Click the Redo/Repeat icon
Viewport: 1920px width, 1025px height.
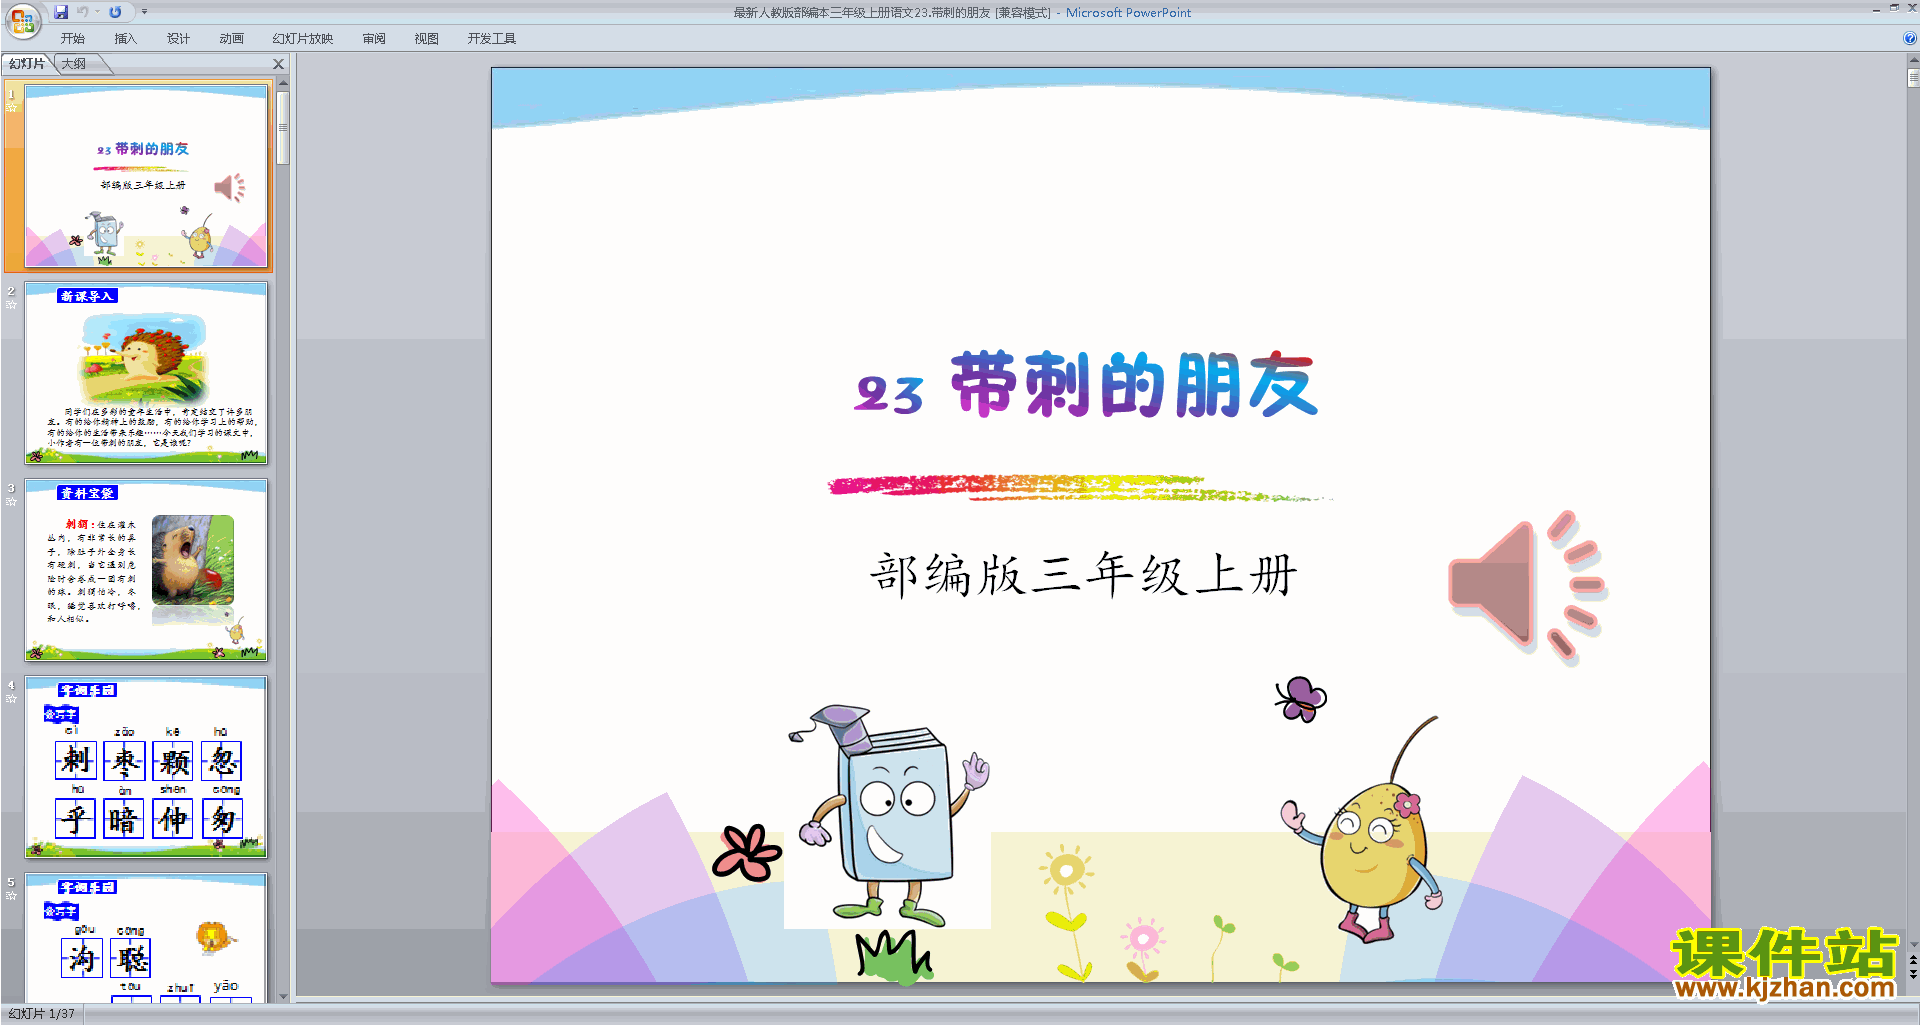[x=115, y=12]
